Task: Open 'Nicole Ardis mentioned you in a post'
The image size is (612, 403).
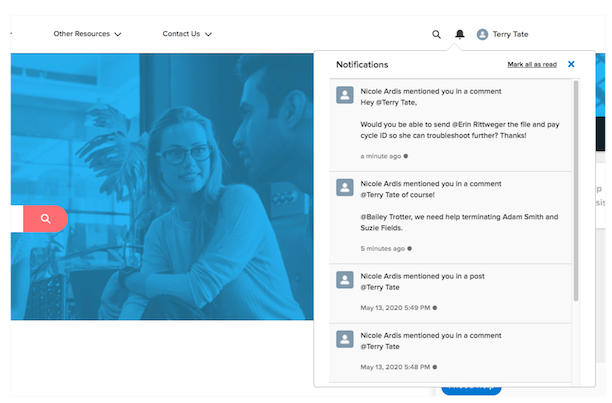Action: (450, 294)
